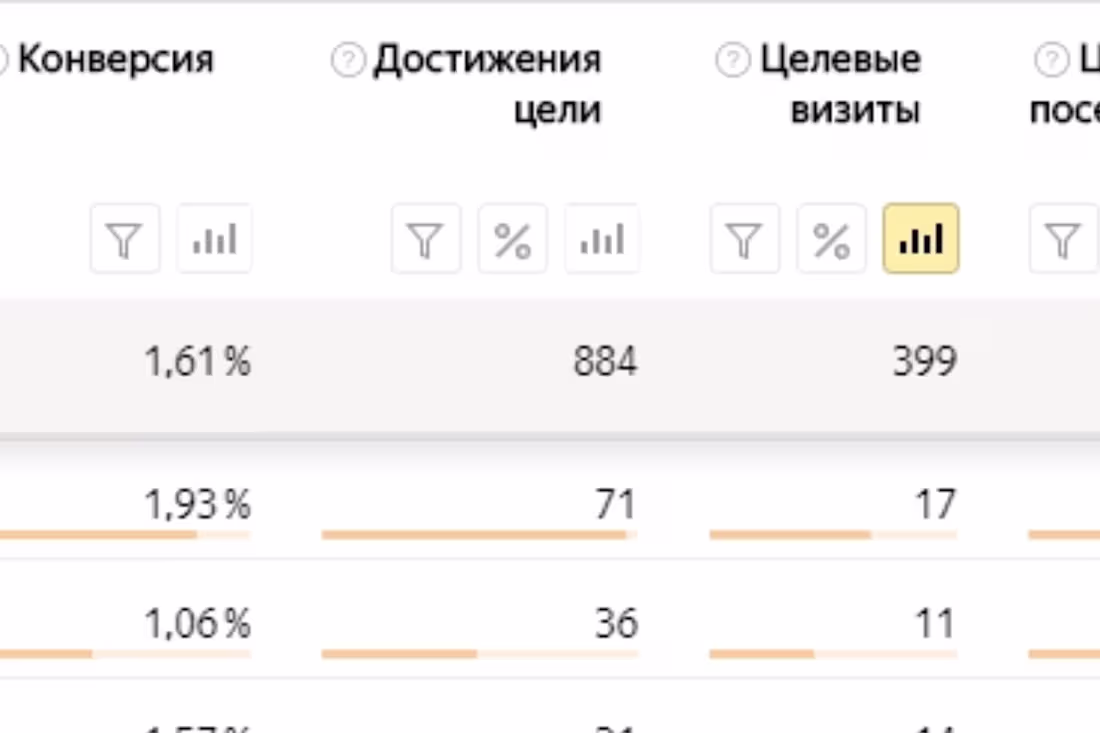
Task: Show bar chart for Достижения цели
Action: point(602,239)
